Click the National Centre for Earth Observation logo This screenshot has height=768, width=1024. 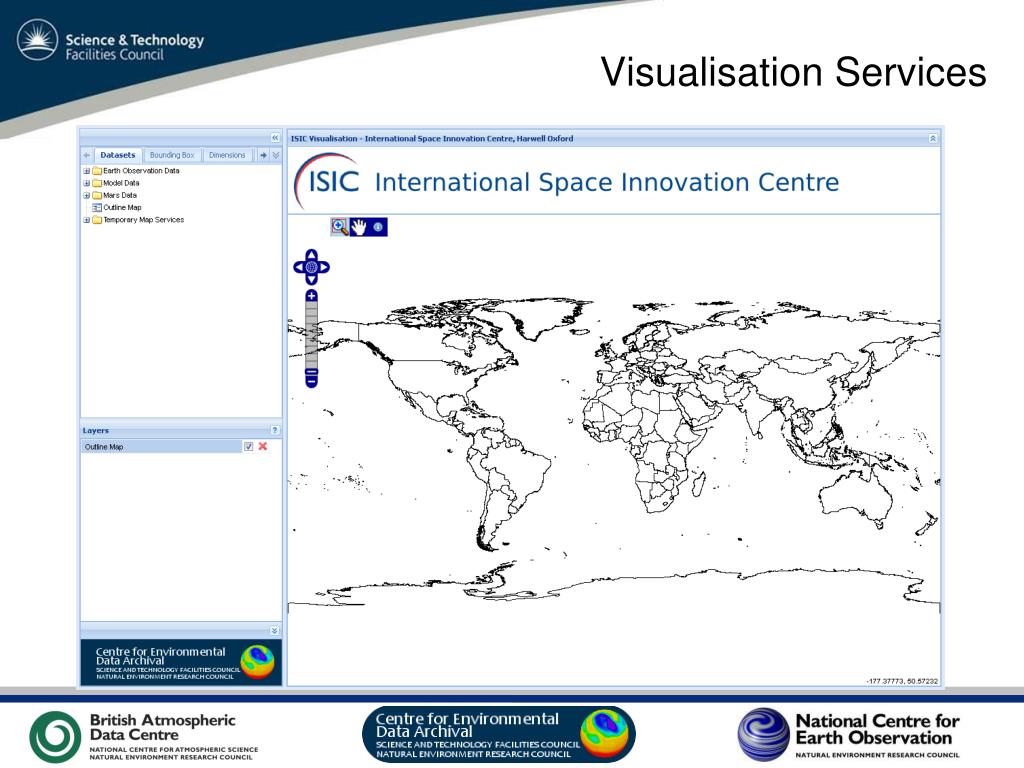849,735
